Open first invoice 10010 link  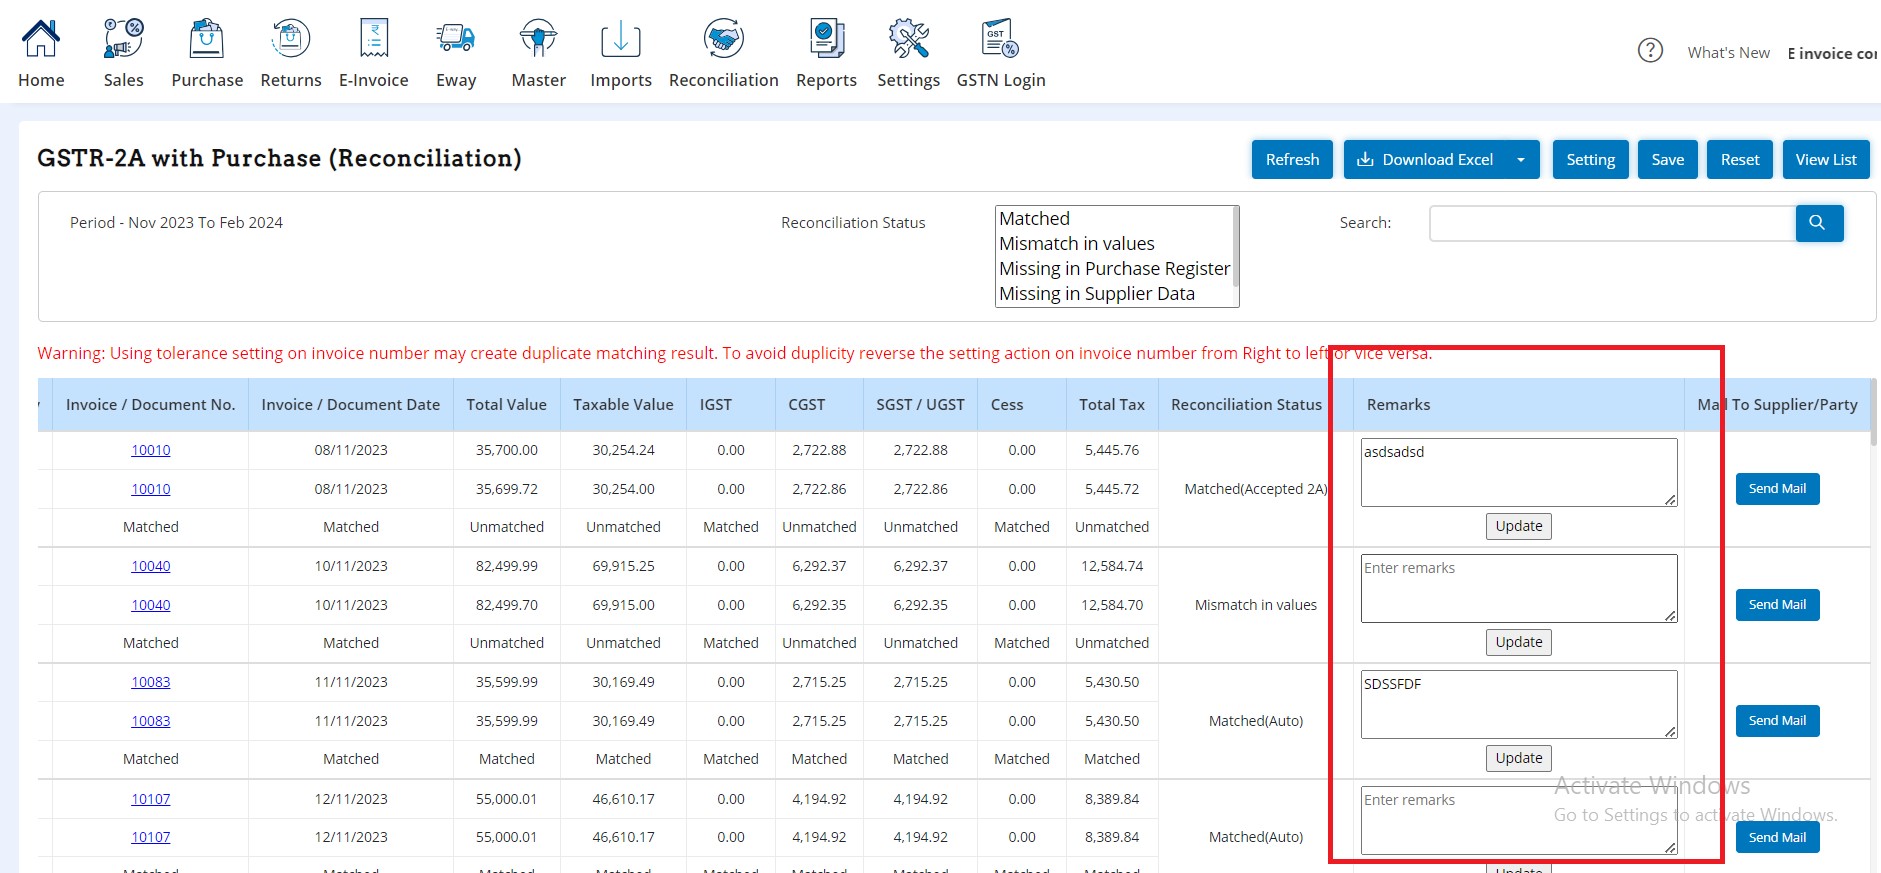[151, 450]
